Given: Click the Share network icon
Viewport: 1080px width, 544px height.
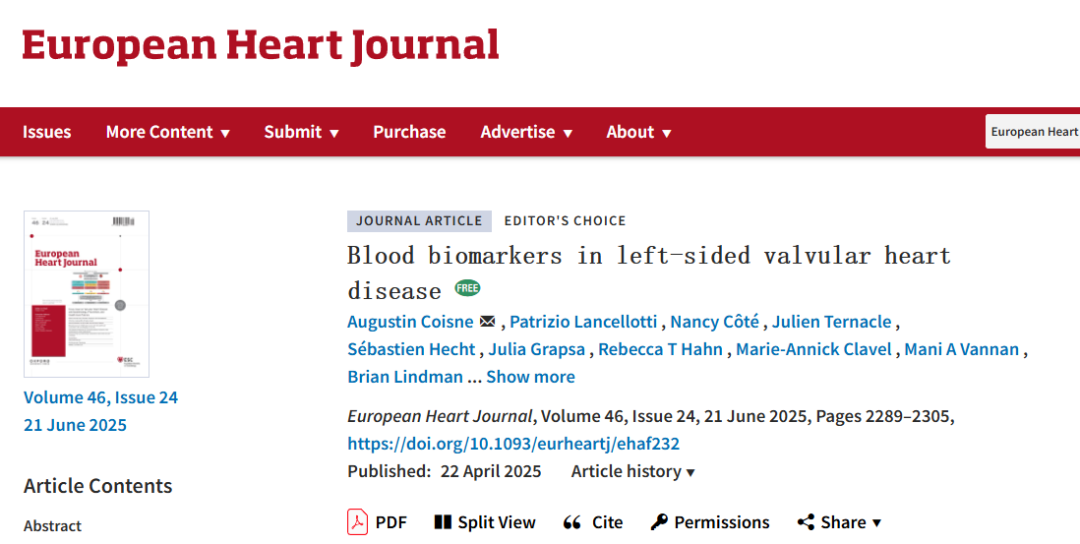Looking at the screenshot, I should [806, 522].
